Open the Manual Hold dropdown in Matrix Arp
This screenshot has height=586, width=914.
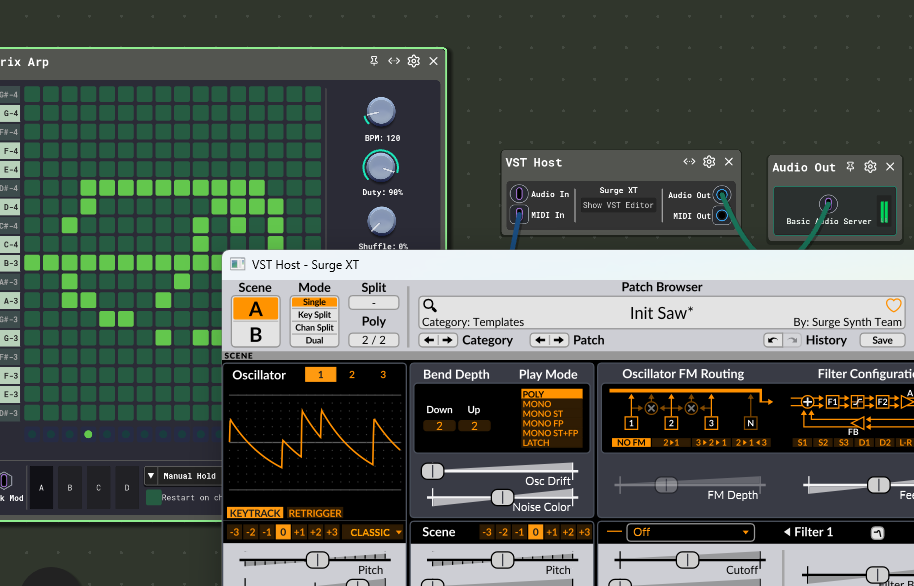click(182, 476)
